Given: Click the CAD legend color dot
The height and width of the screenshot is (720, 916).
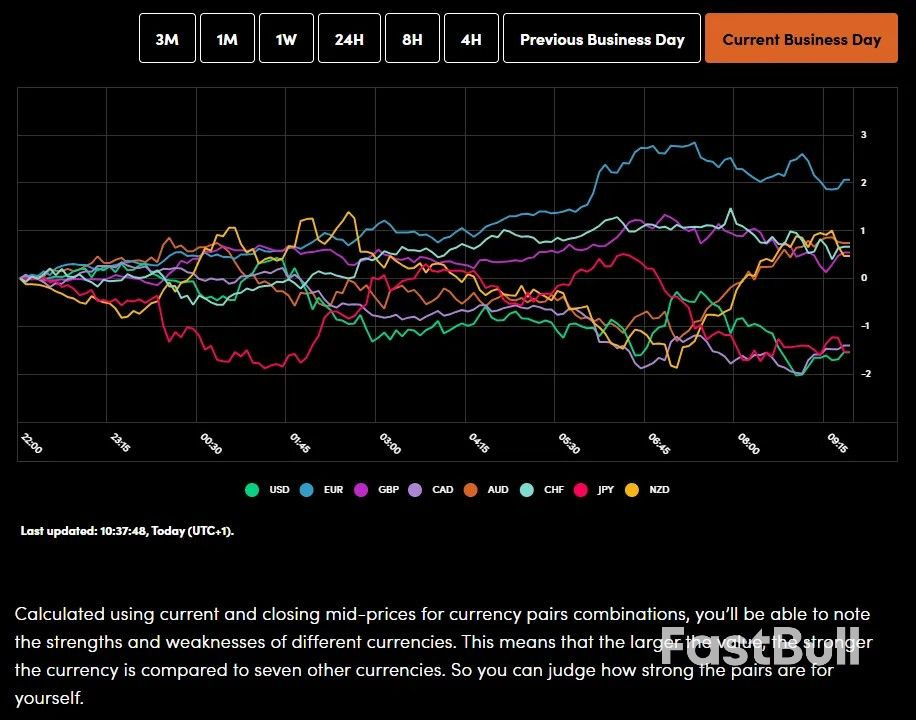Looking at the screenshot, I should pyautogui.click(x=413, y=490).
